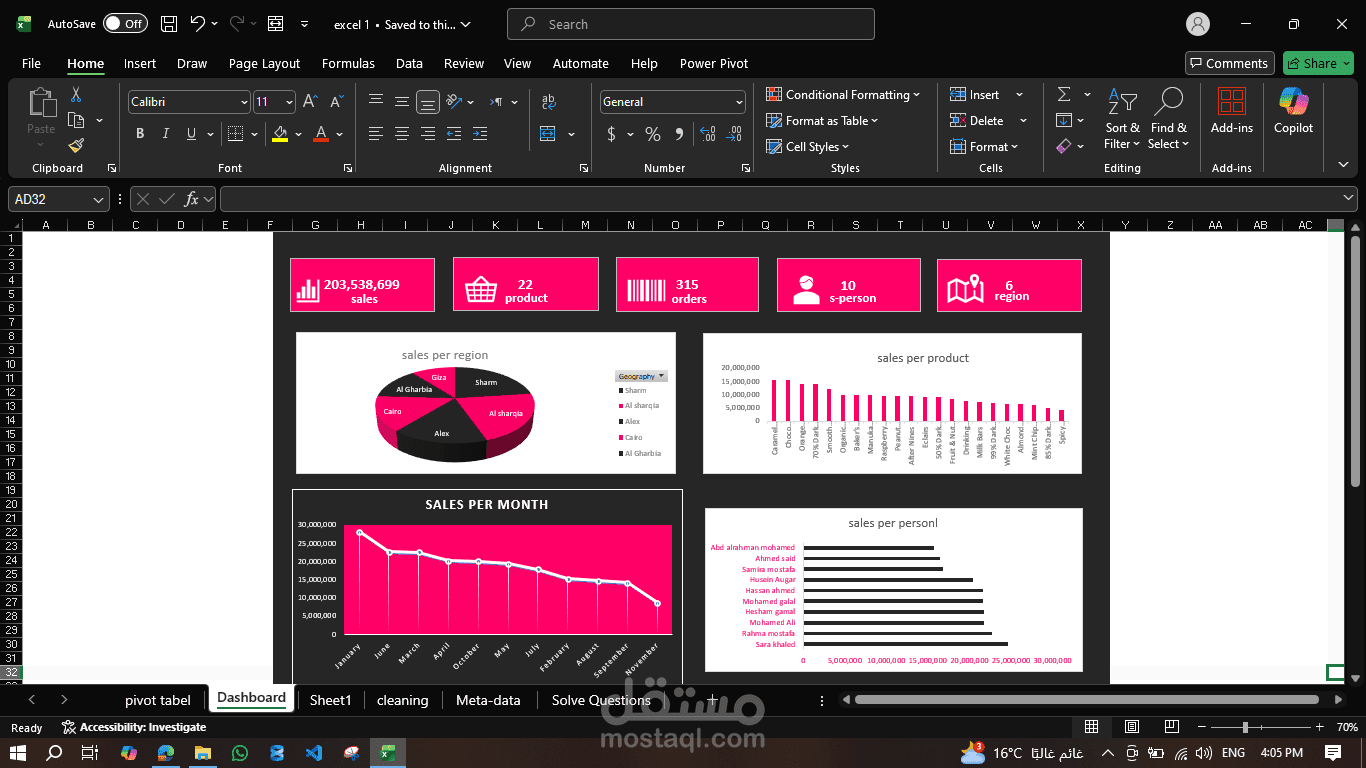Open the General number format dropdown
1366x768 pixels.
pyautogui.click(x=739, y=102)
